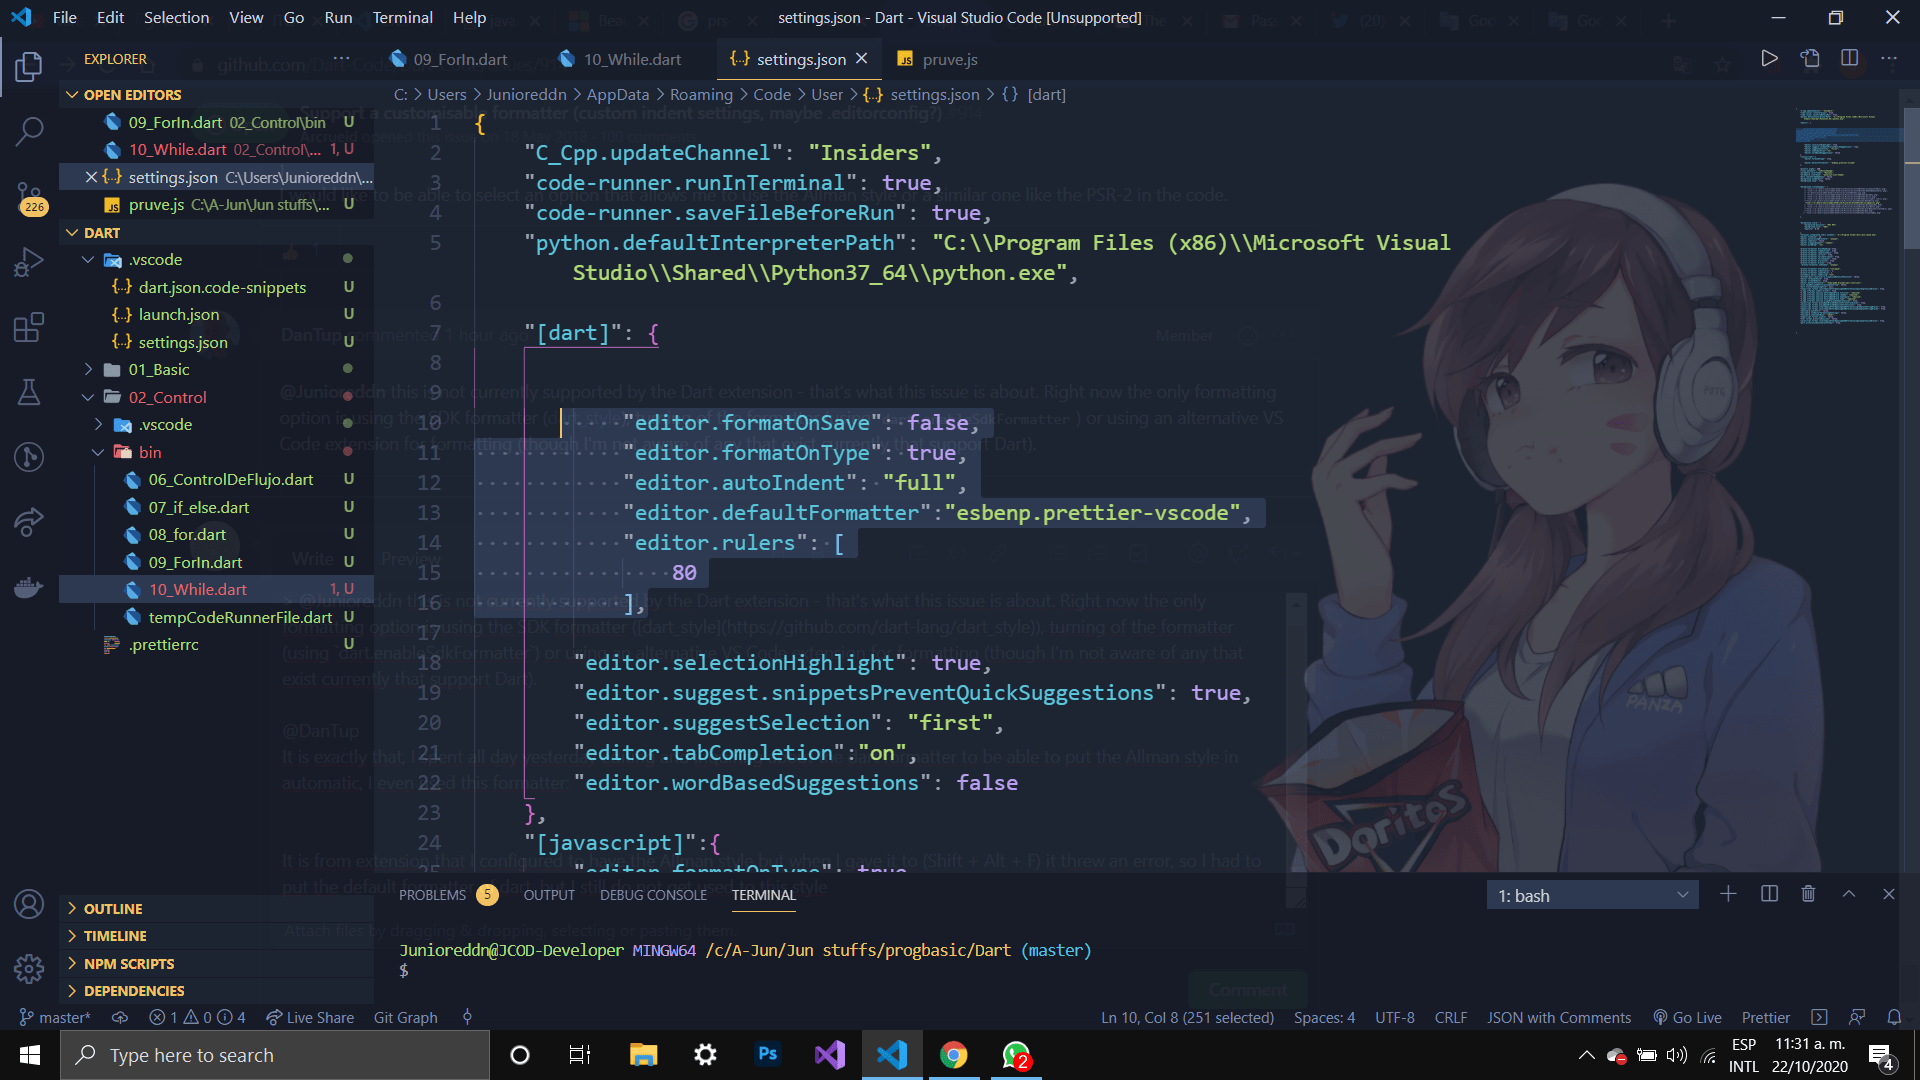Open Explorer views and more actions ellipsis
Screen dimensions: 1920x1080
341,59
